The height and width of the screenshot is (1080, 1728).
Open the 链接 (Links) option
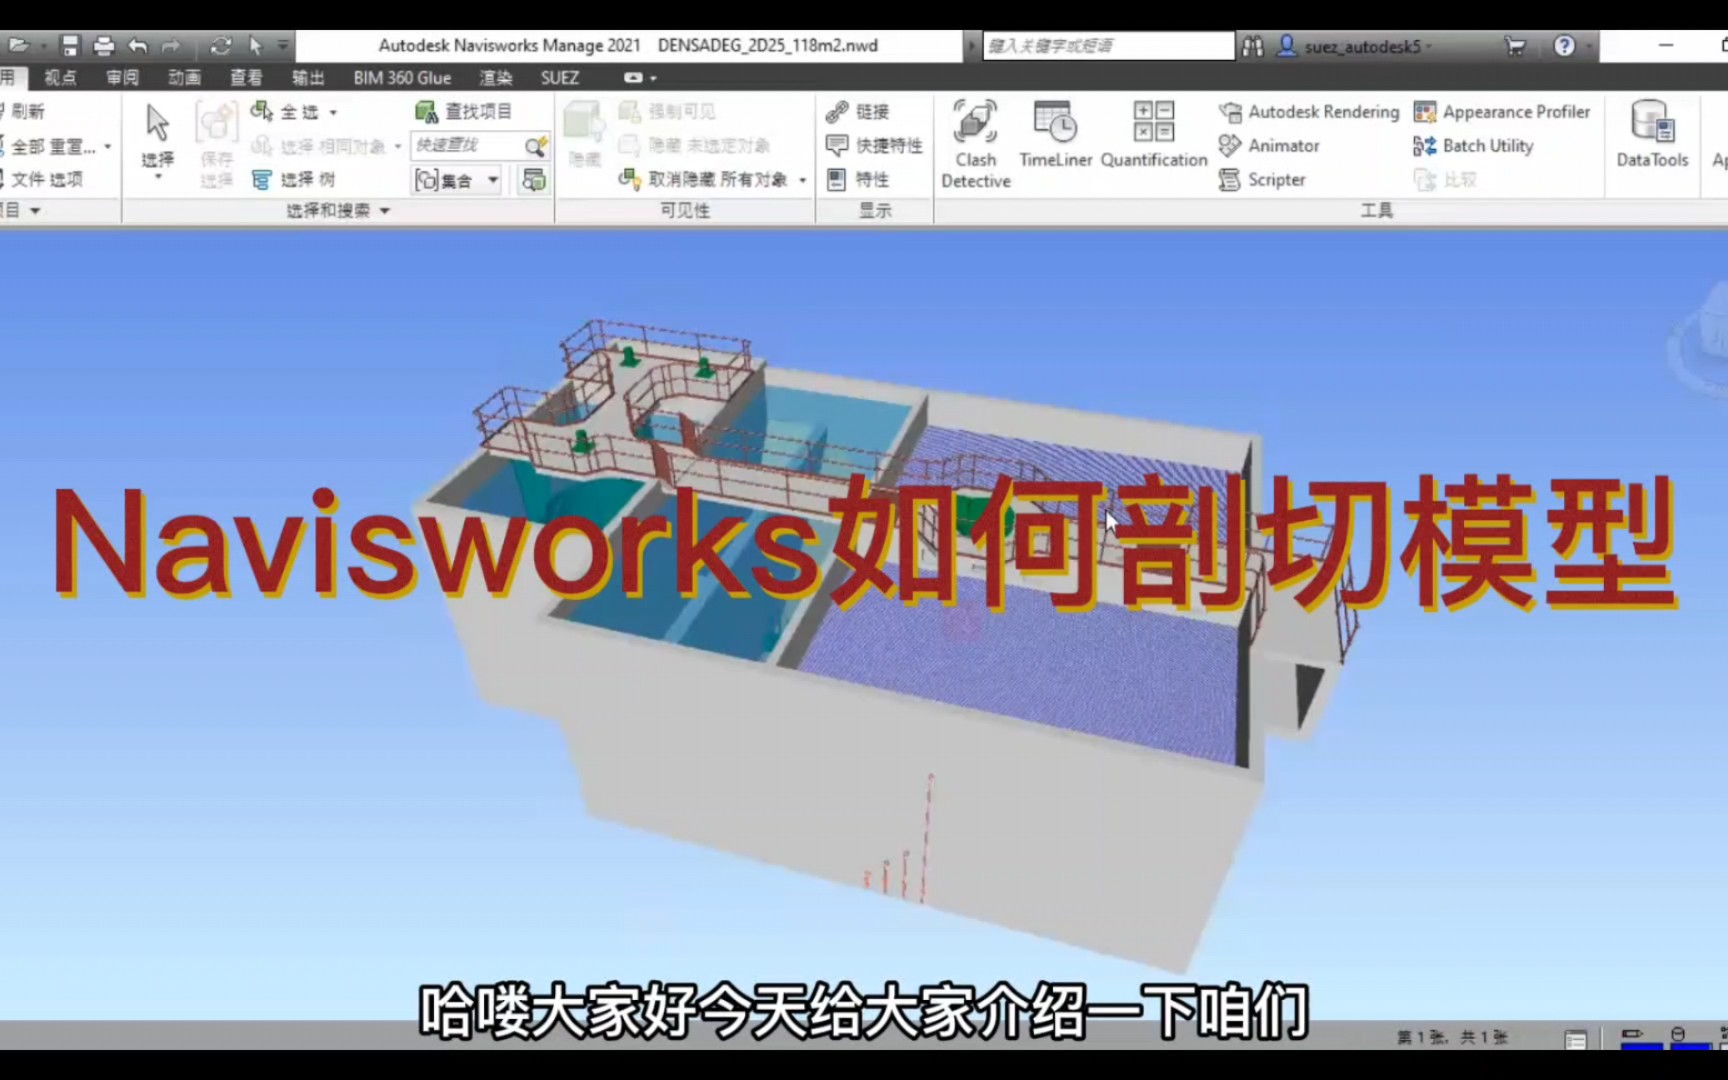pos(858,112)
